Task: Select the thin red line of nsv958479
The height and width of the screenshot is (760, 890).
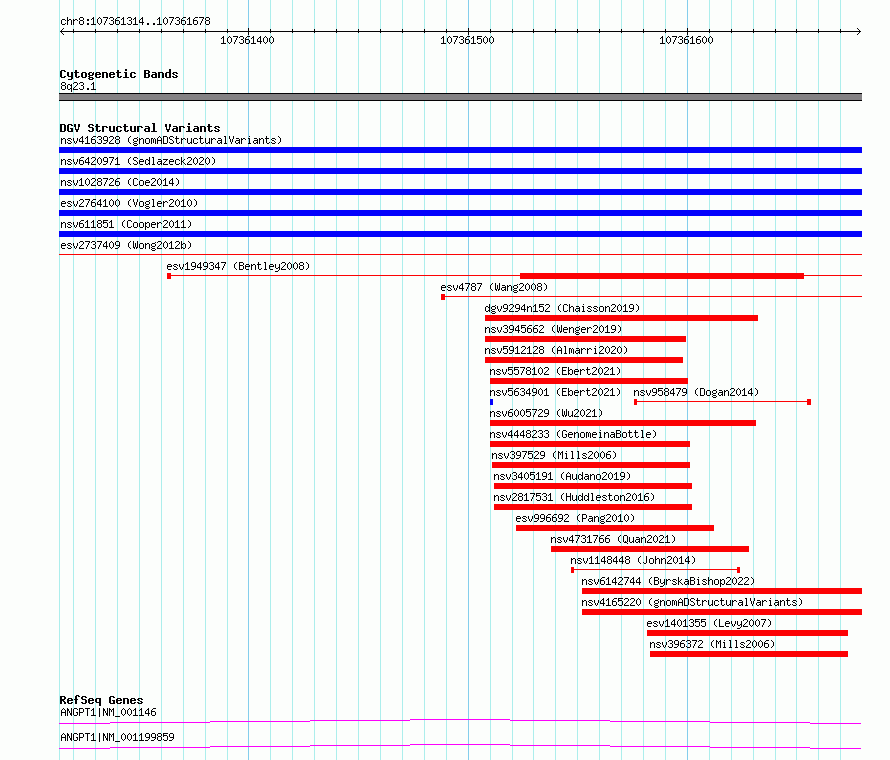Action: tap(722, 402)
